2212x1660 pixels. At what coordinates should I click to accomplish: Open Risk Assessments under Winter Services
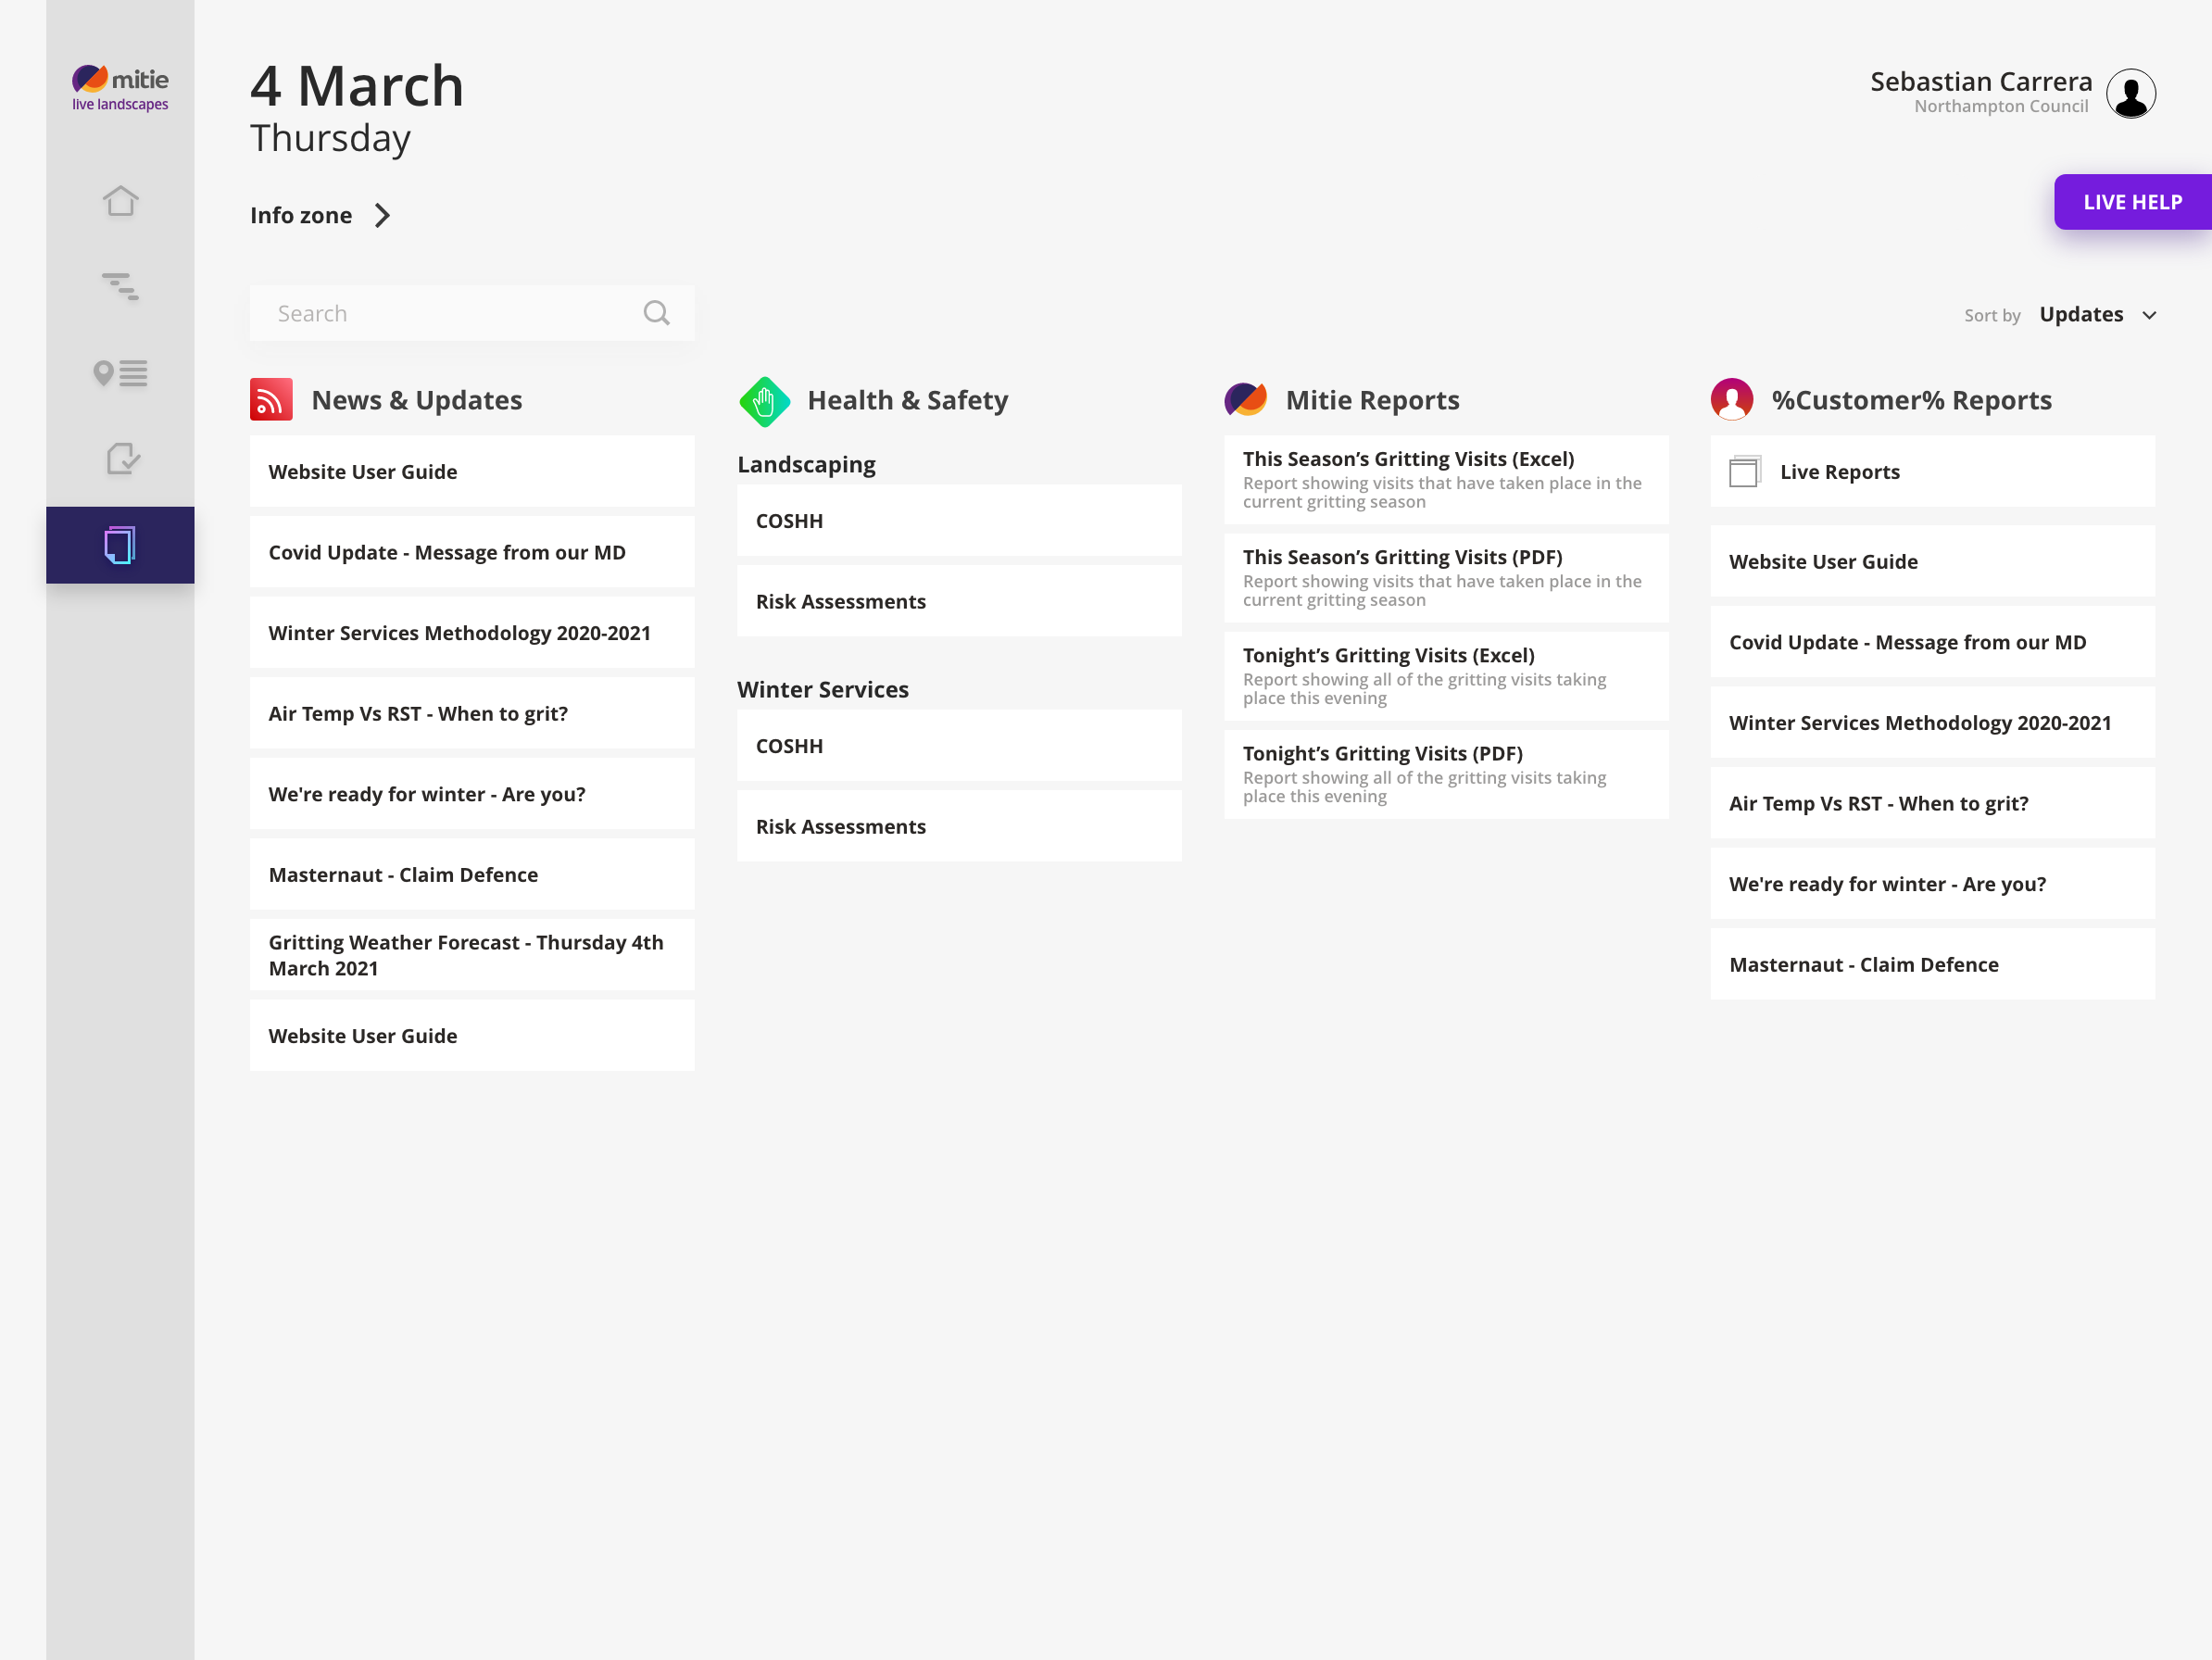pos(958,827)
